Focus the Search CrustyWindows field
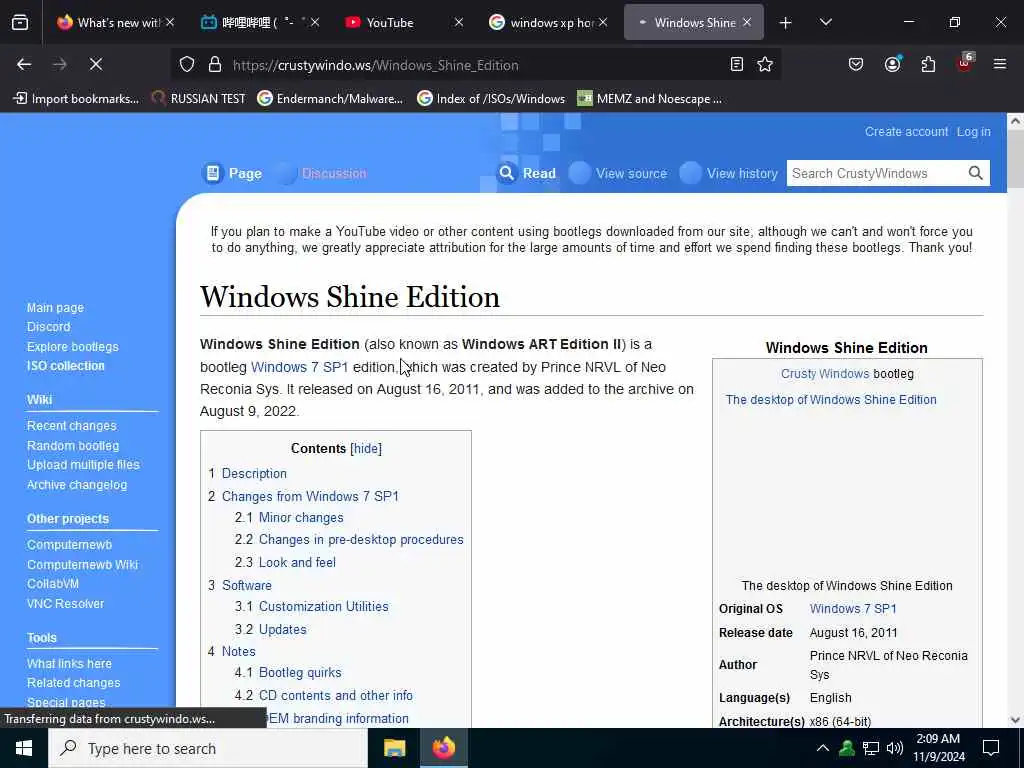Viewport: 1024px width, 768px height. (875, 173)
